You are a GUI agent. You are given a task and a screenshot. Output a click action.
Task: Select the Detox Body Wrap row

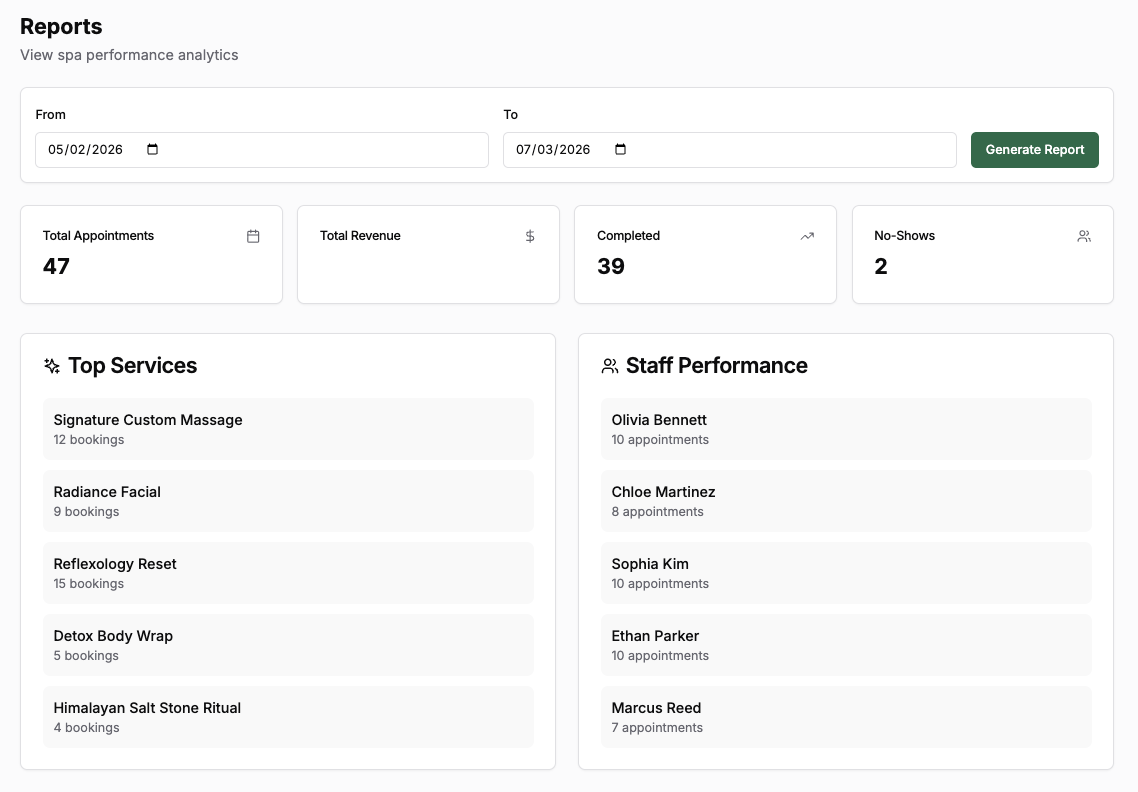tap(288, 645)
